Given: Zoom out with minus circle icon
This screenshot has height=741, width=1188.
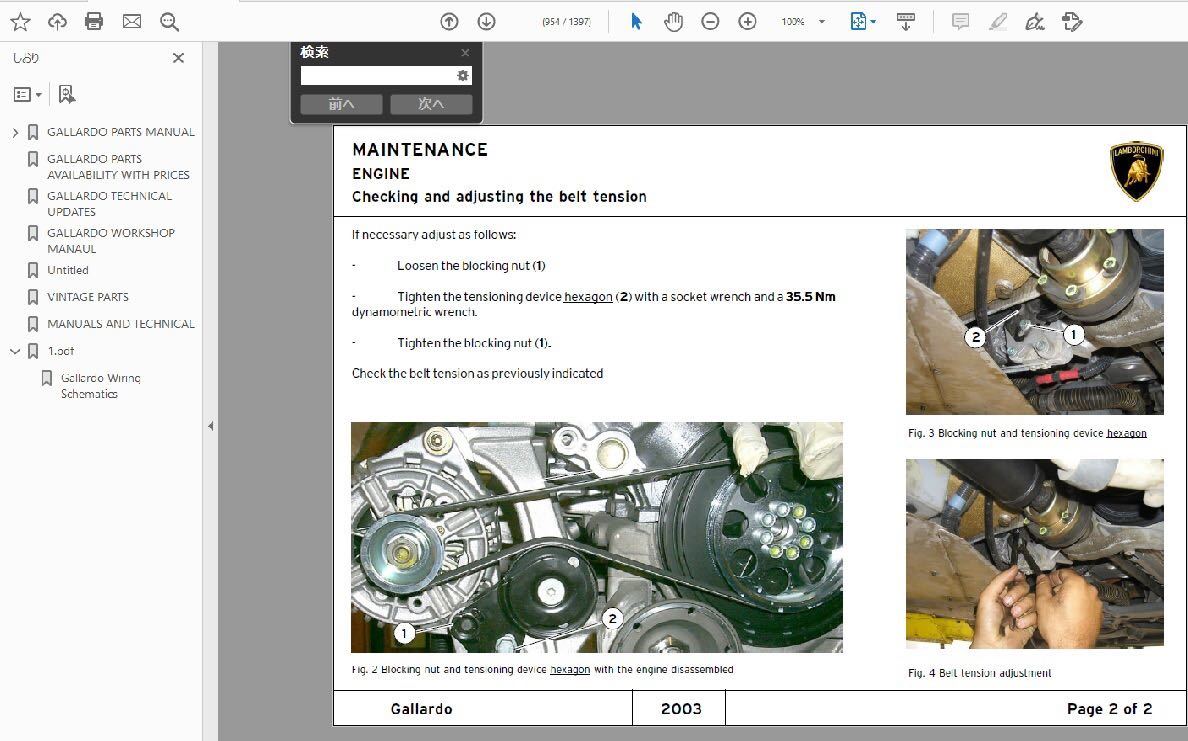Looking at the screenshot, I should coord(710,22).
